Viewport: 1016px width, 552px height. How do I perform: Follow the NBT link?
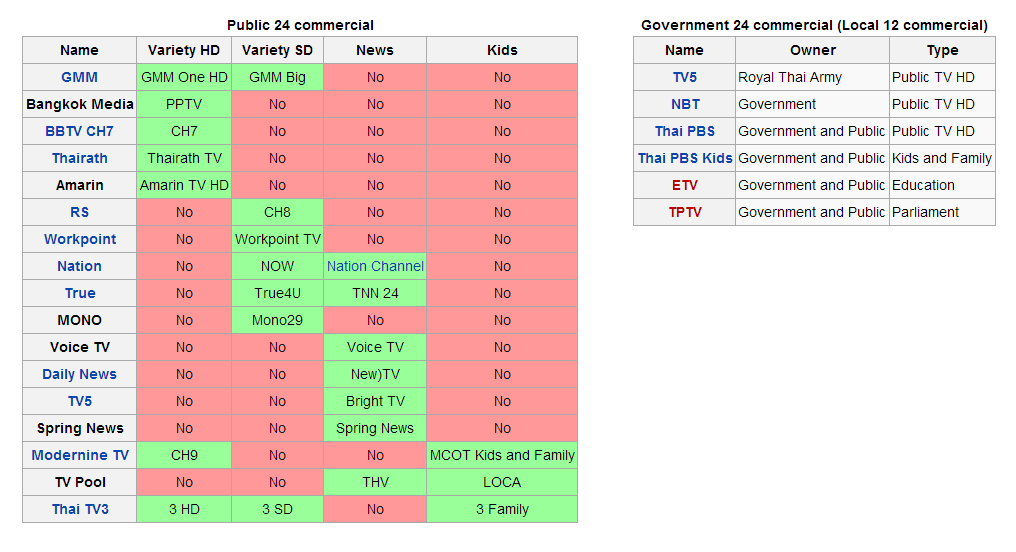[685, 104]
